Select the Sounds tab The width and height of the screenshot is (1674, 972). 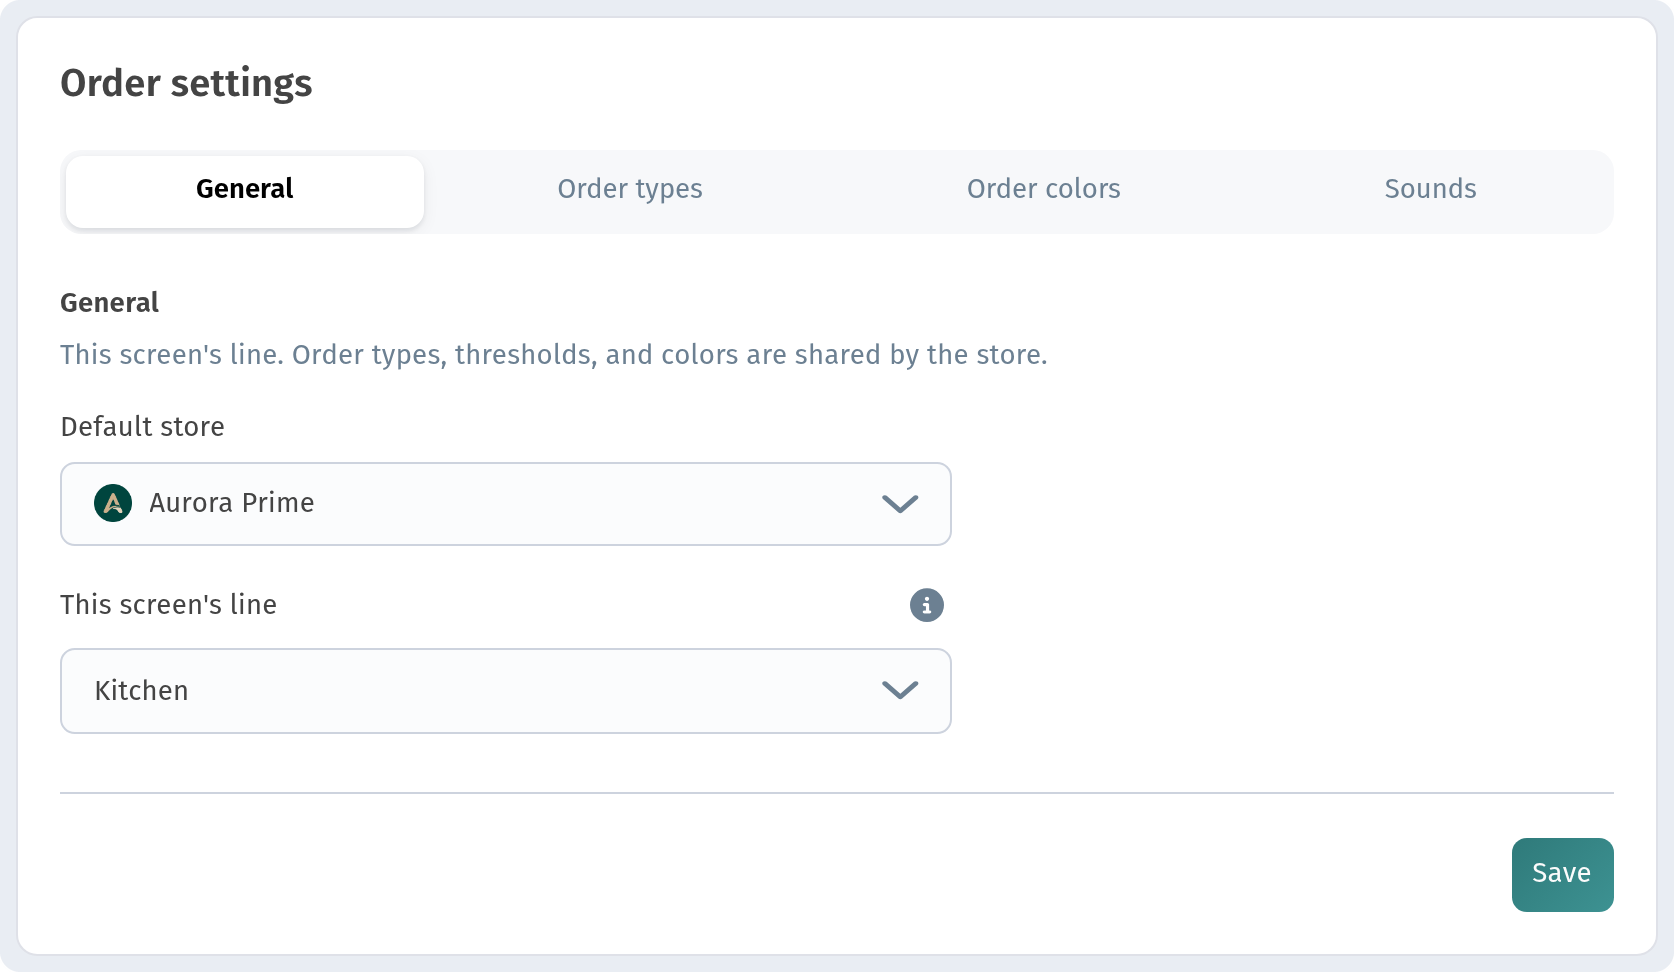click(1430, 191)
